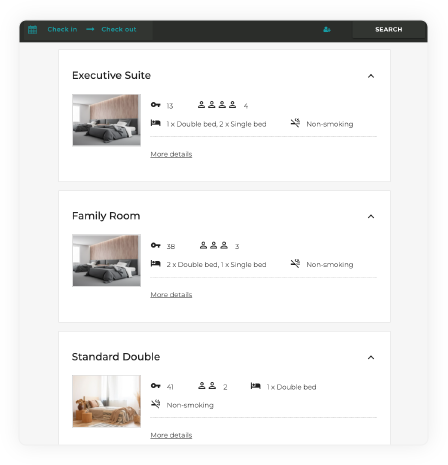Click the SEARCH button
This screenshot has height=465, width=448.
pos(389,30)
